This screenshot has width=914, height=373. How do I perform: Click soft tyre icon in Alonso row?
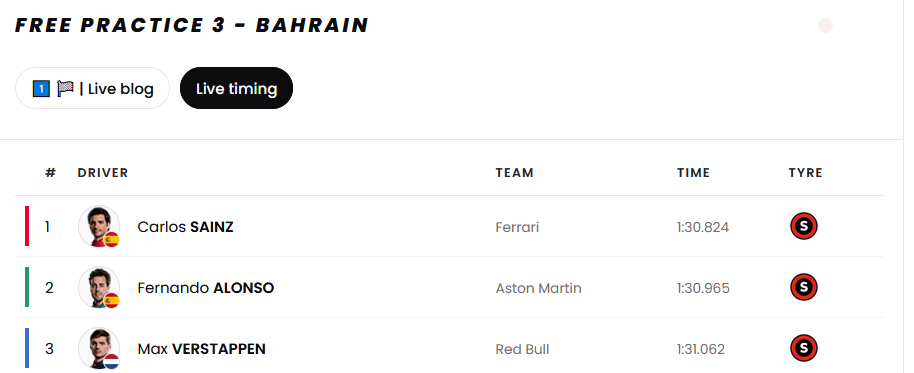(804, 287)
